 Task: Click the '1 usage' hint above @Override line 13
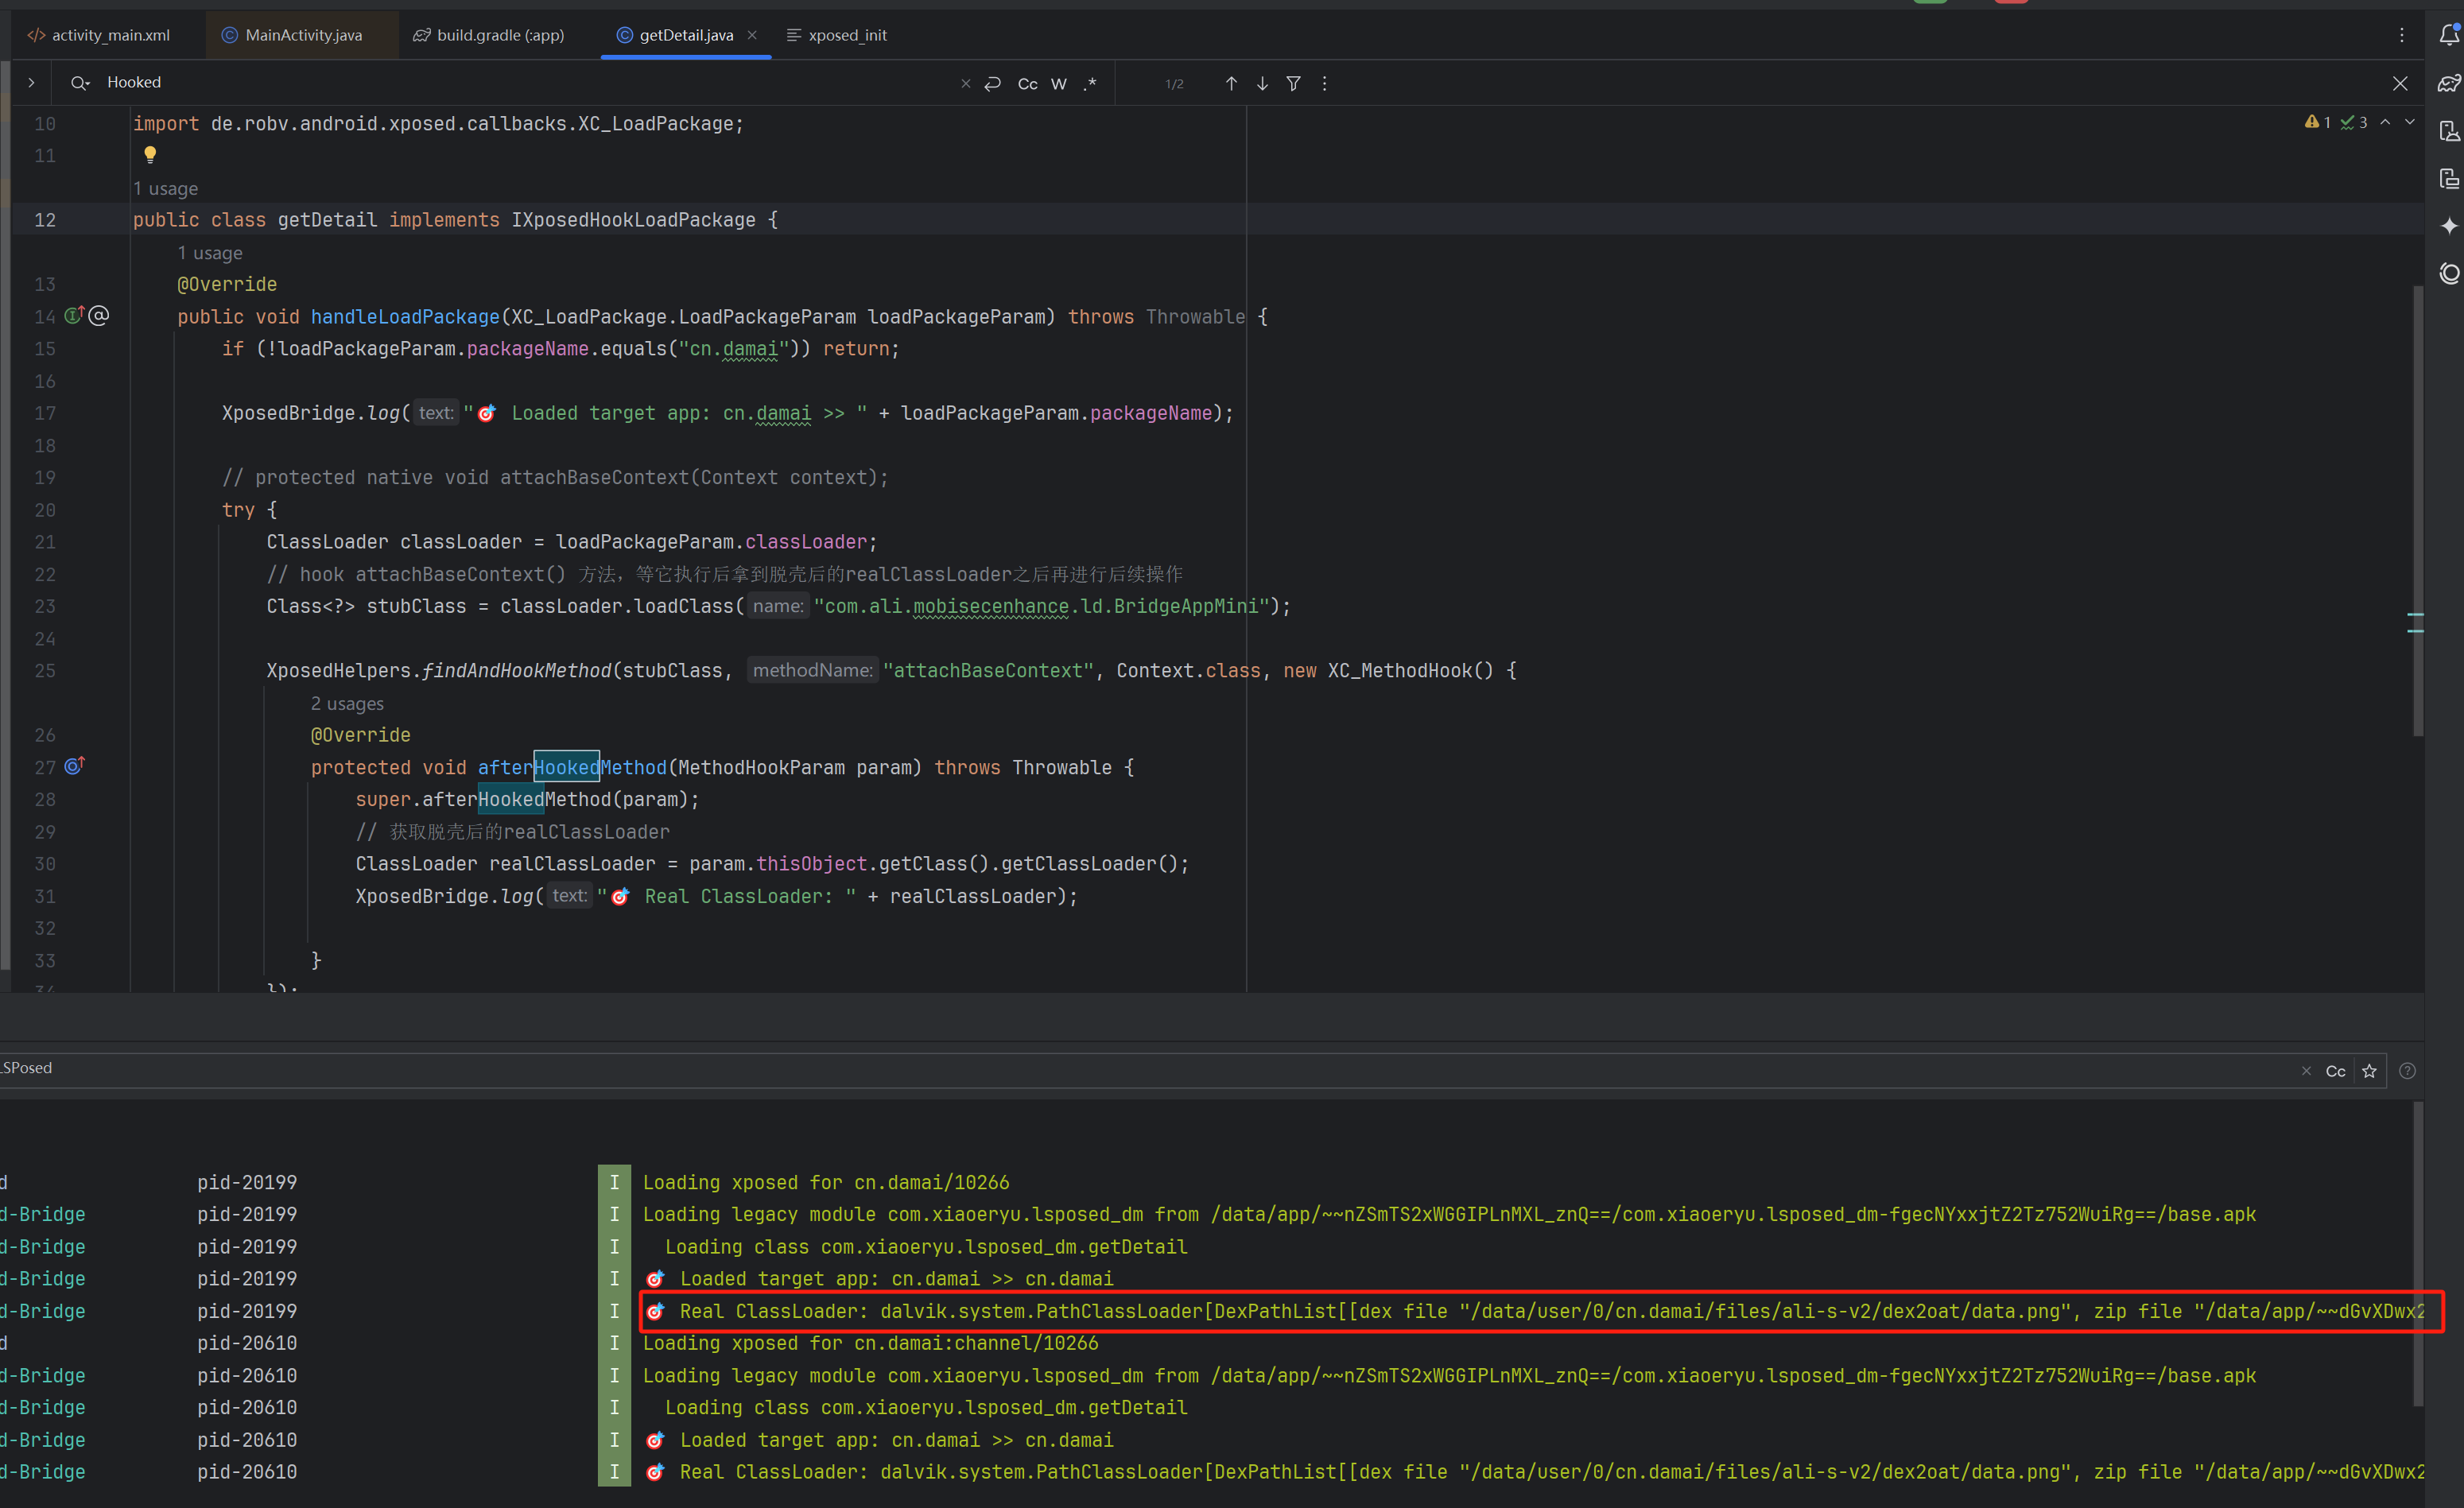tap(210, 253)
